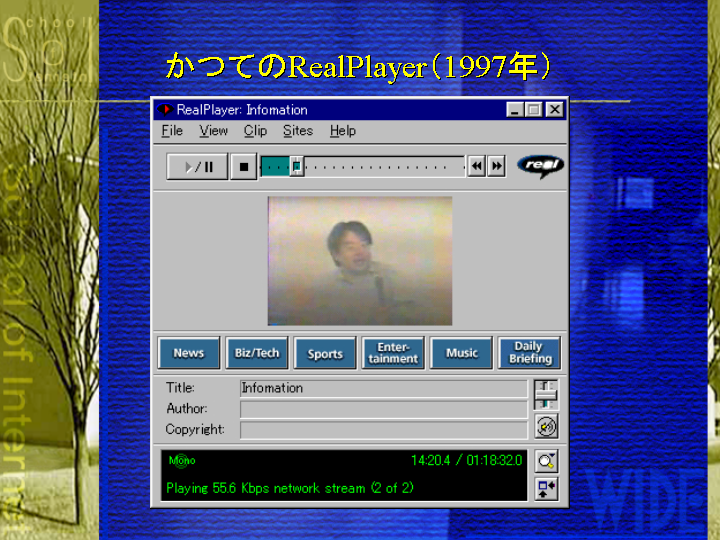Minimize the RealPlayer window
The width and height of the screenshot is (720, 540).
click(x=515, y=110)
